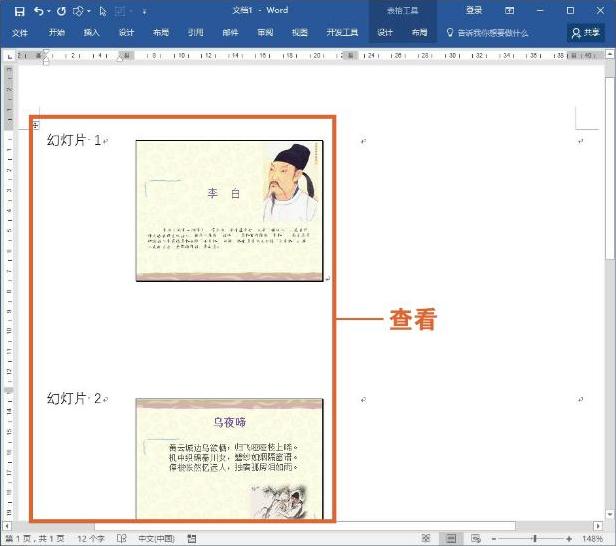Open the Ribbon Display Options icon
Image resolution: width=616 pixels, height=546 pixels.
click(x=509, y=11)
